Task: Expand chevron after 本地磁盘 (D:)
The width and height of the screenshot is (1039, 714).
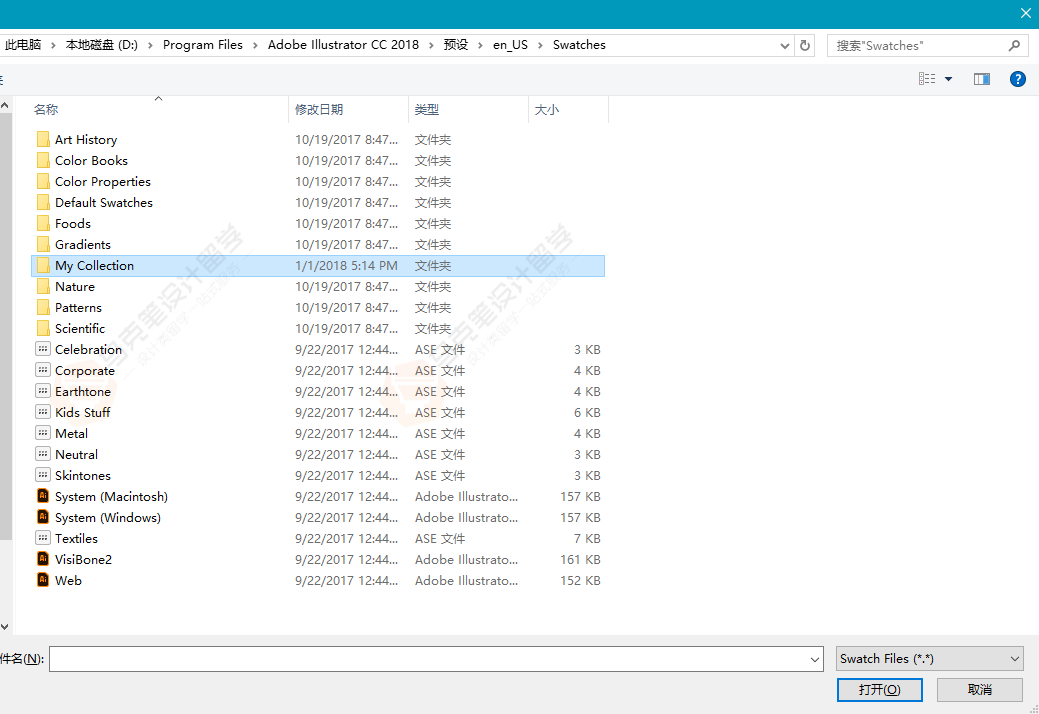Action: pos(150,45)
